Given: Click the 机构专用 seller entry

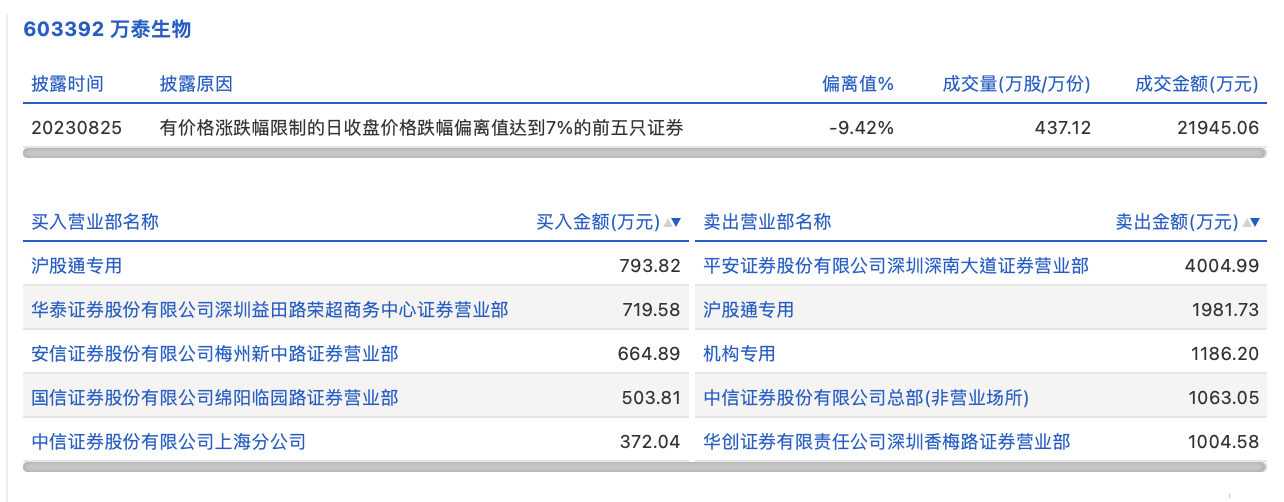Looking at the screenshot, I should coord(739,354).
